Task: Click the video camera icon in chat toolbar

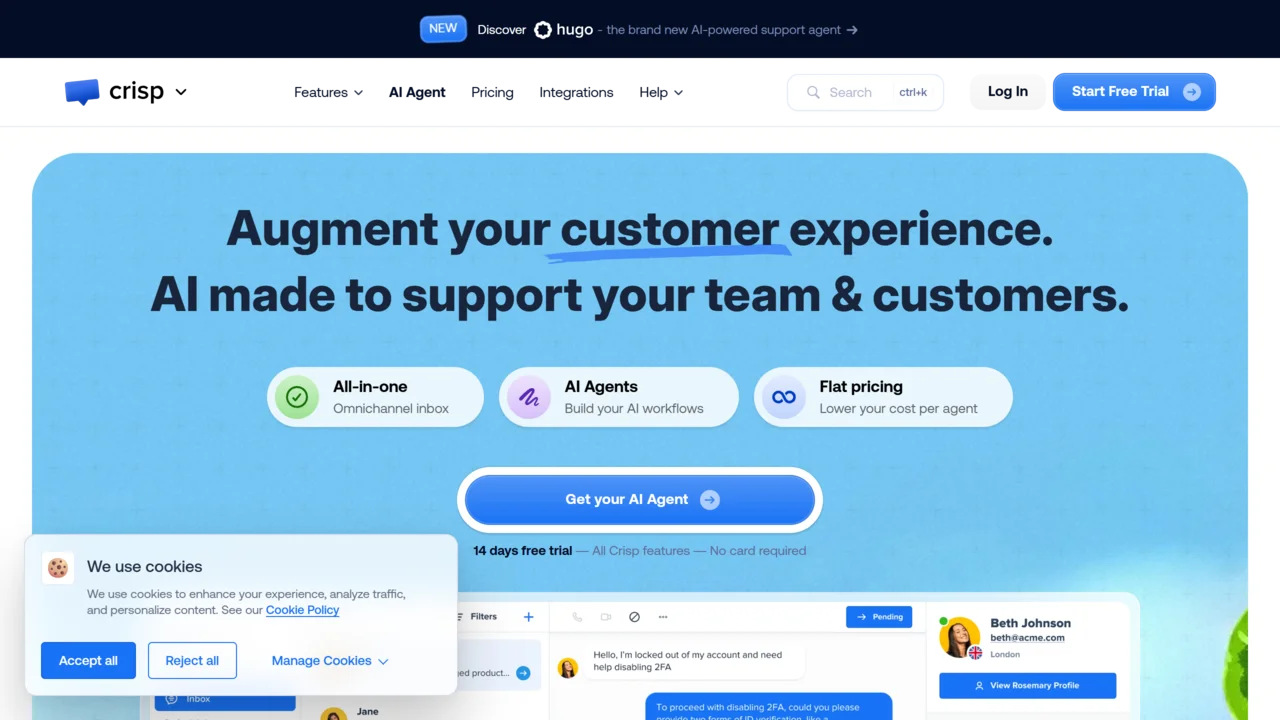Action: pyautogui.click(x=606, y=617)
